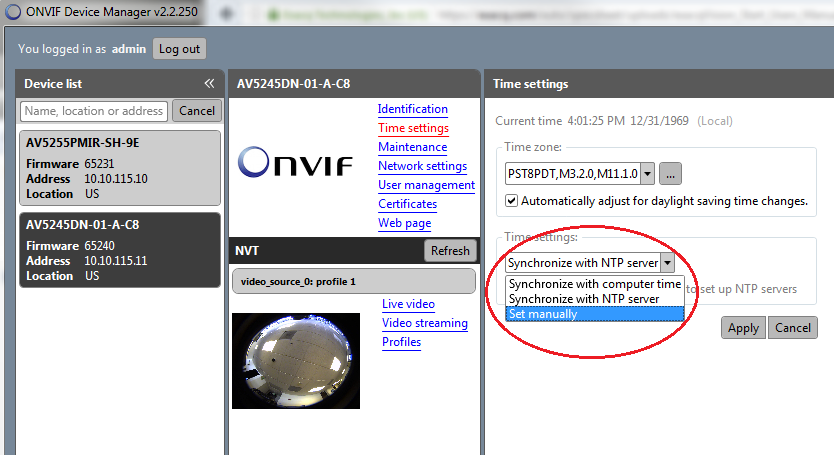Collapse the Device list panel chevron
The width and height of the screenshot is (834, 455).
coord(209,84)
